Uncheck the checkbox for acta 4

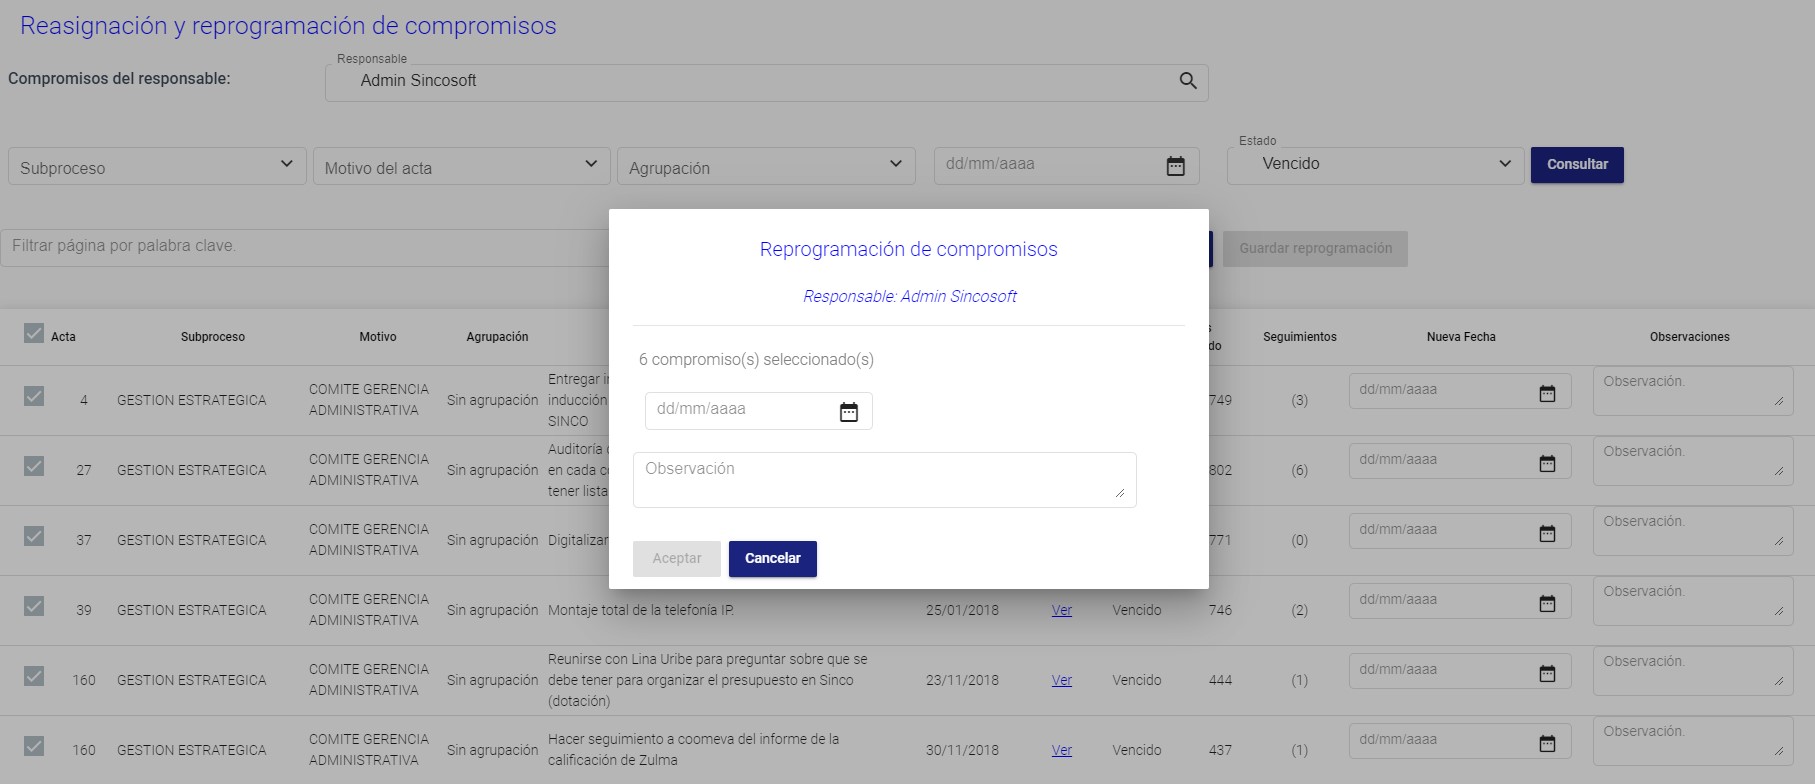(x=34, y=396)
